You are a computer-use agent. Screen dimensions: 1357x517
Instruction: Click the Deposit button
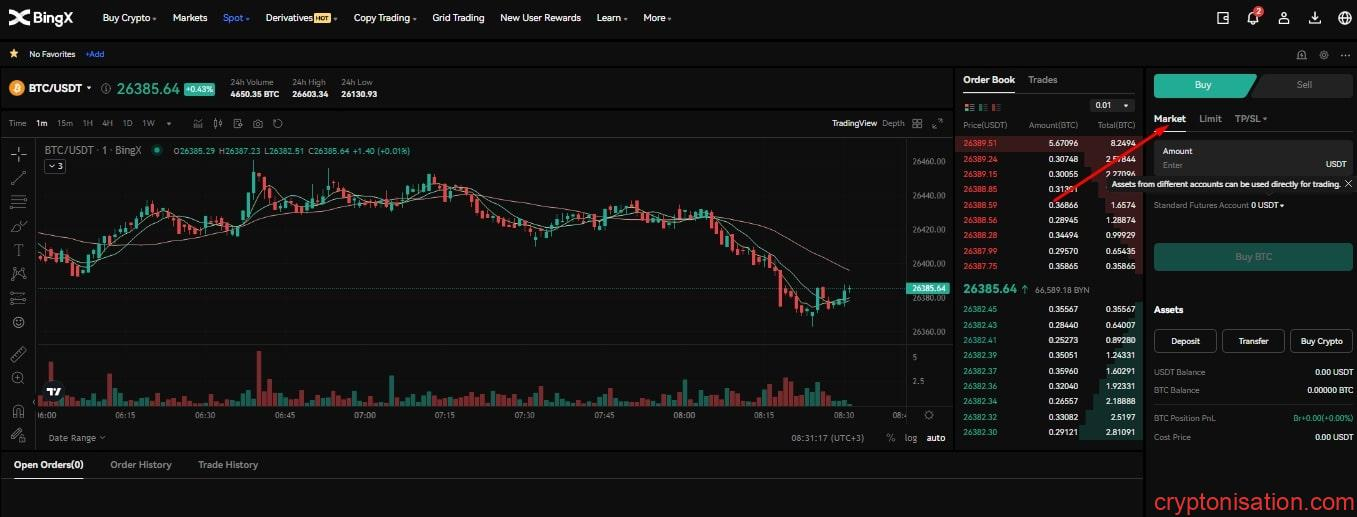1185,341
